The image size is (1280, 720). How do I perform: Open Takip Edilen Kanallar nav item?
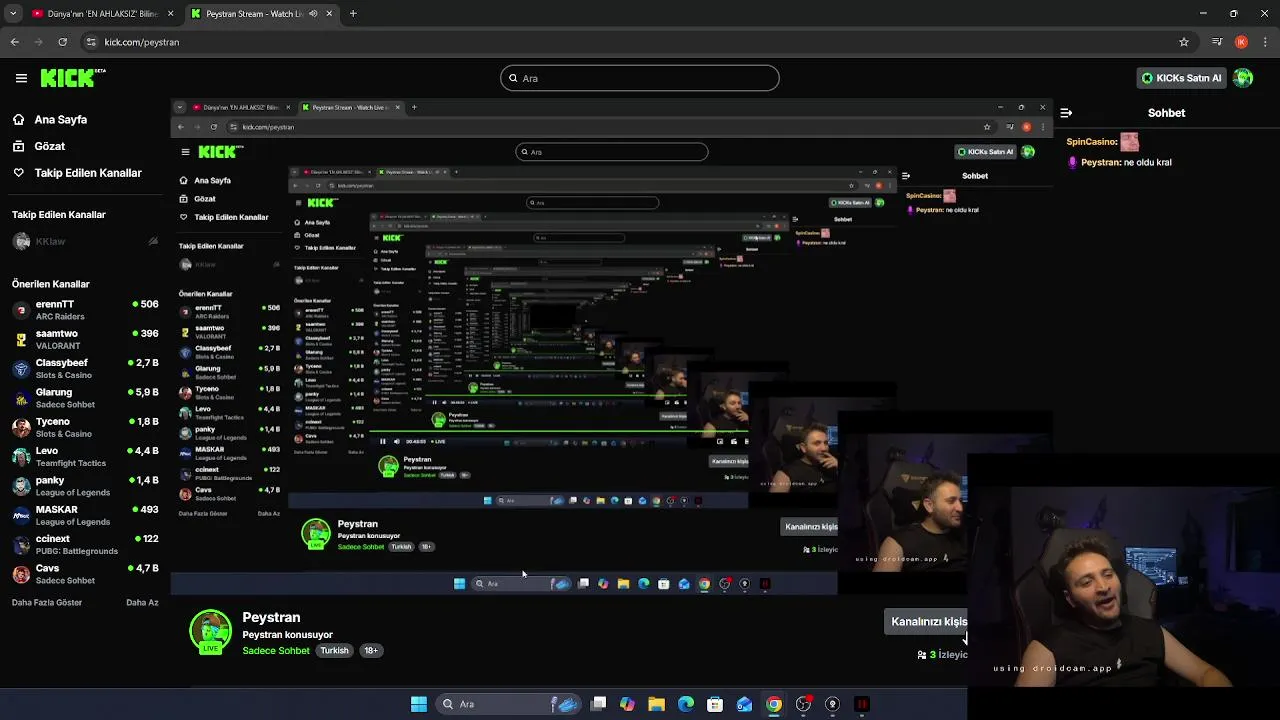[x=88, y=173]
